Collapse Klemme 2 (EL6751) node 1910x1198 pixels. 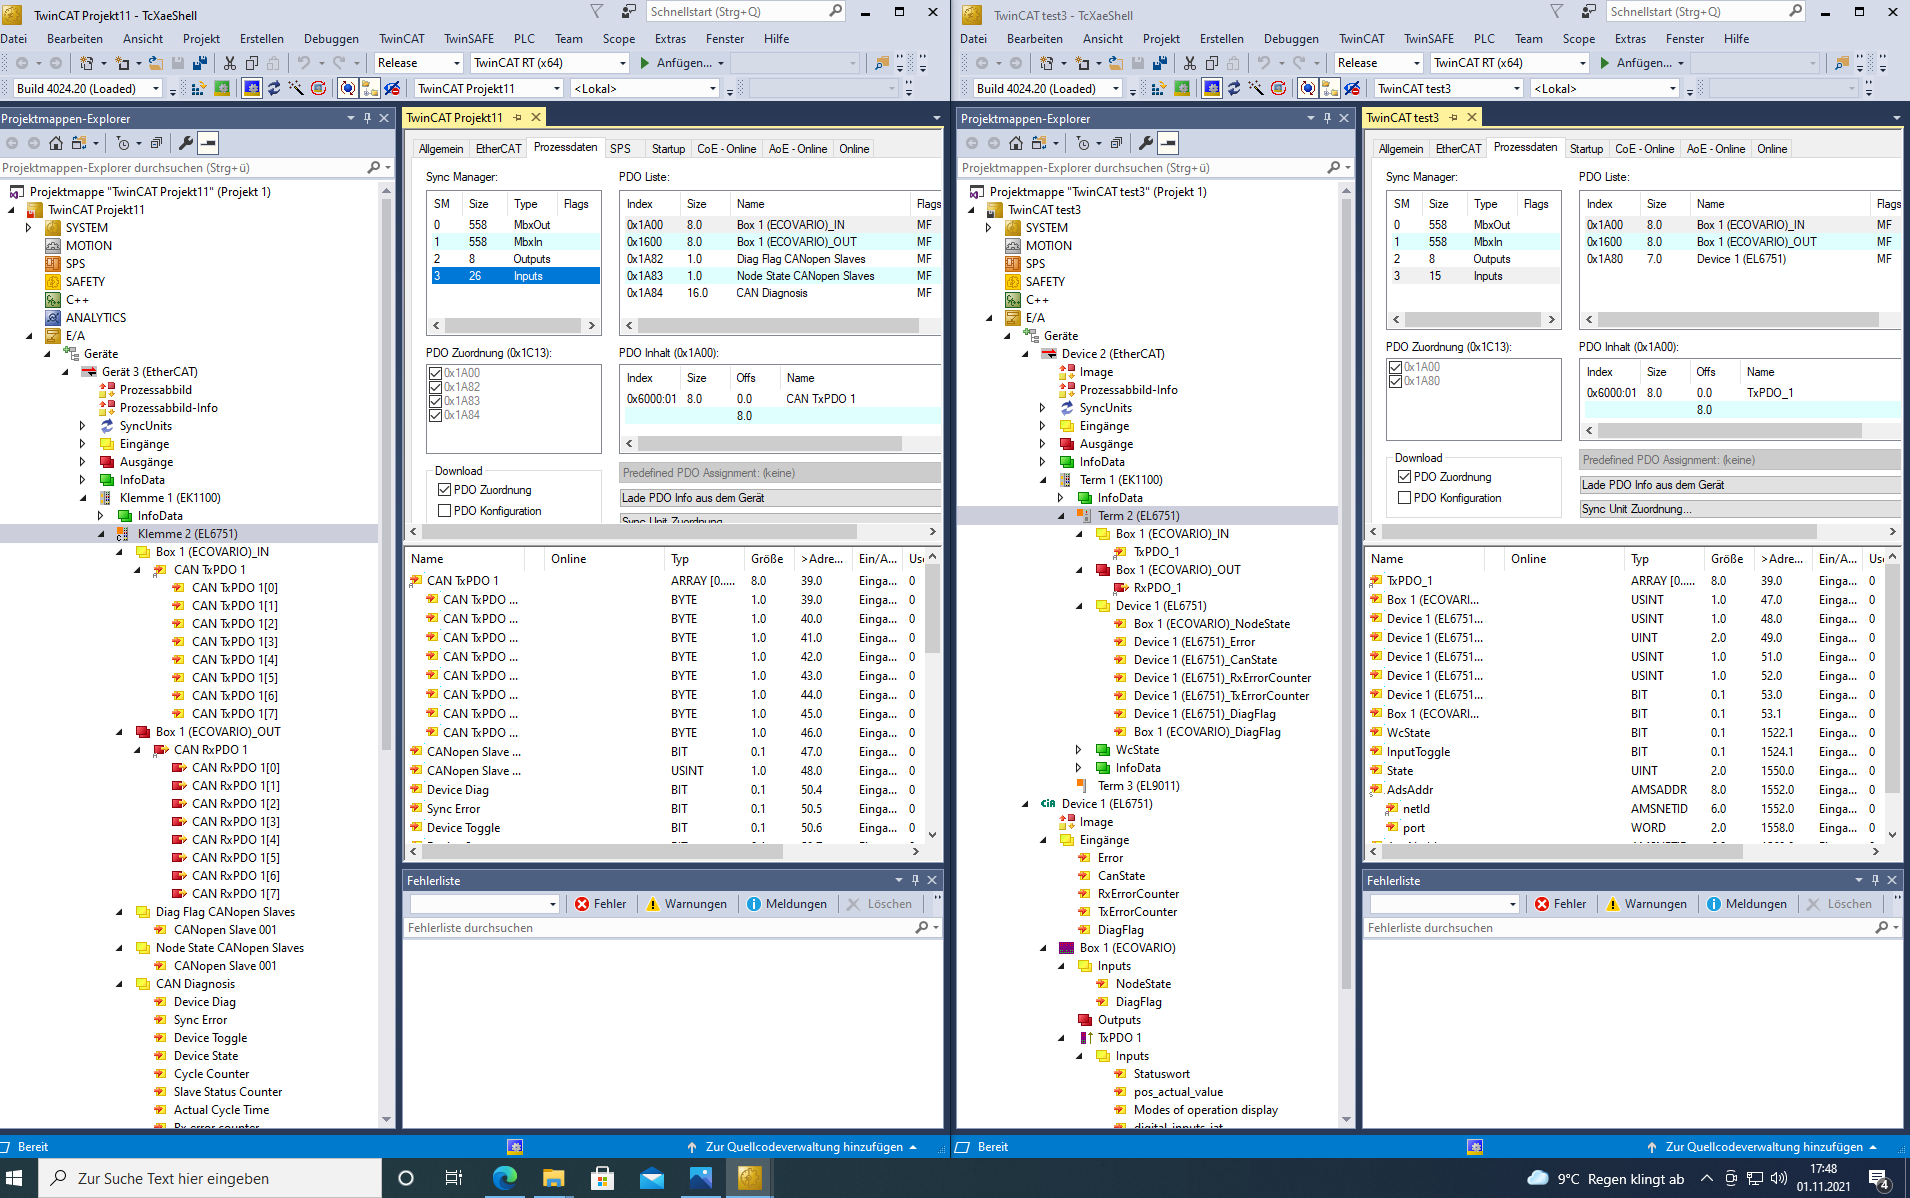pyautogui.click(x=101, y=534)
